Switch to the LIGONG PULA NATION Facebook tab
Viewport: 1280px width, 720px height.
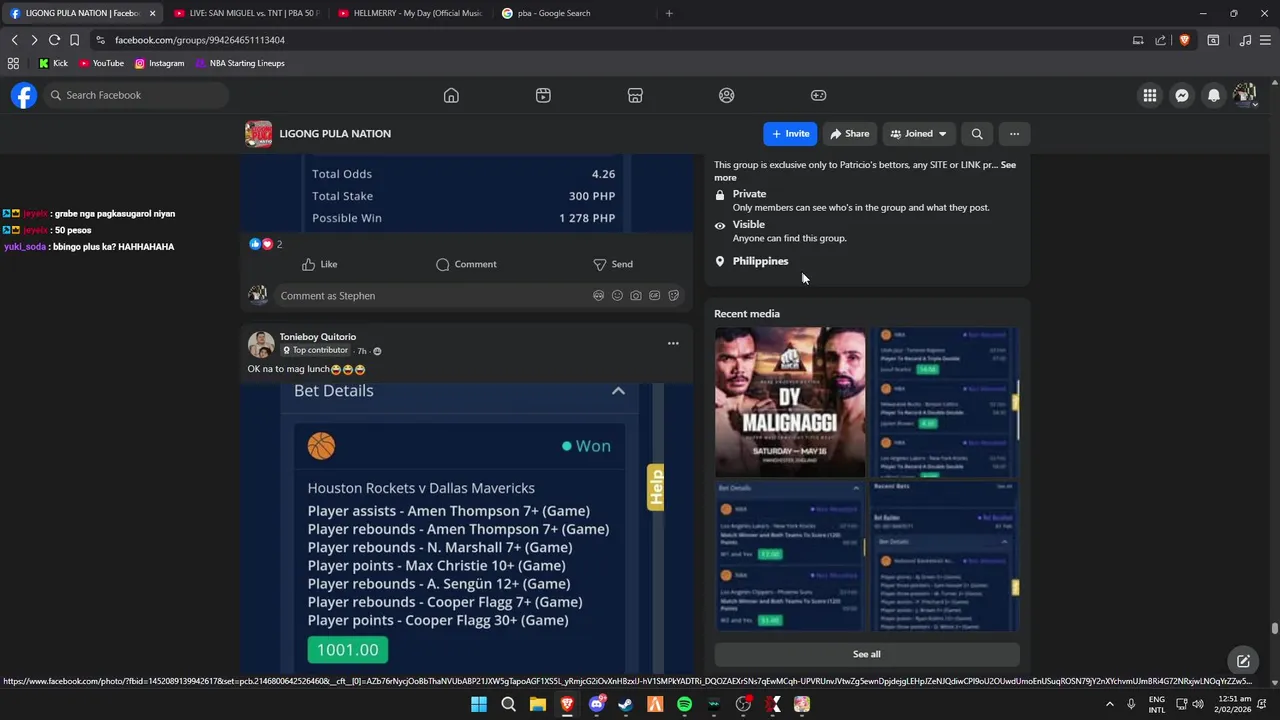tap(82, 13)
